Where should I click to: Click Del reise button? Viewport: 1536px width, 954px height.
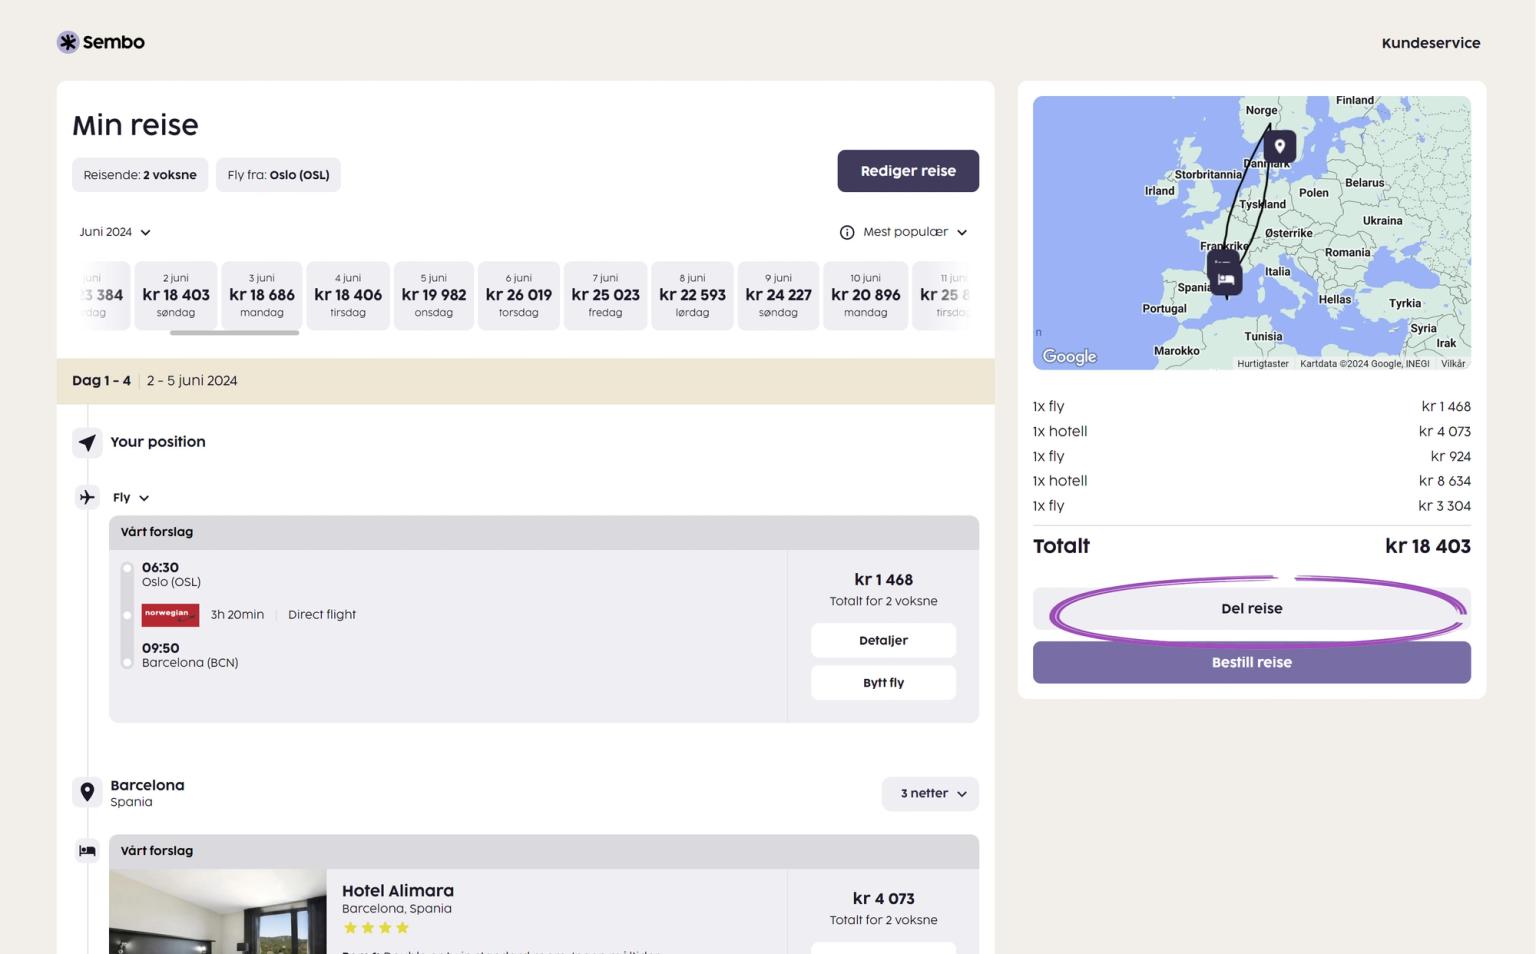(1252, 608)
